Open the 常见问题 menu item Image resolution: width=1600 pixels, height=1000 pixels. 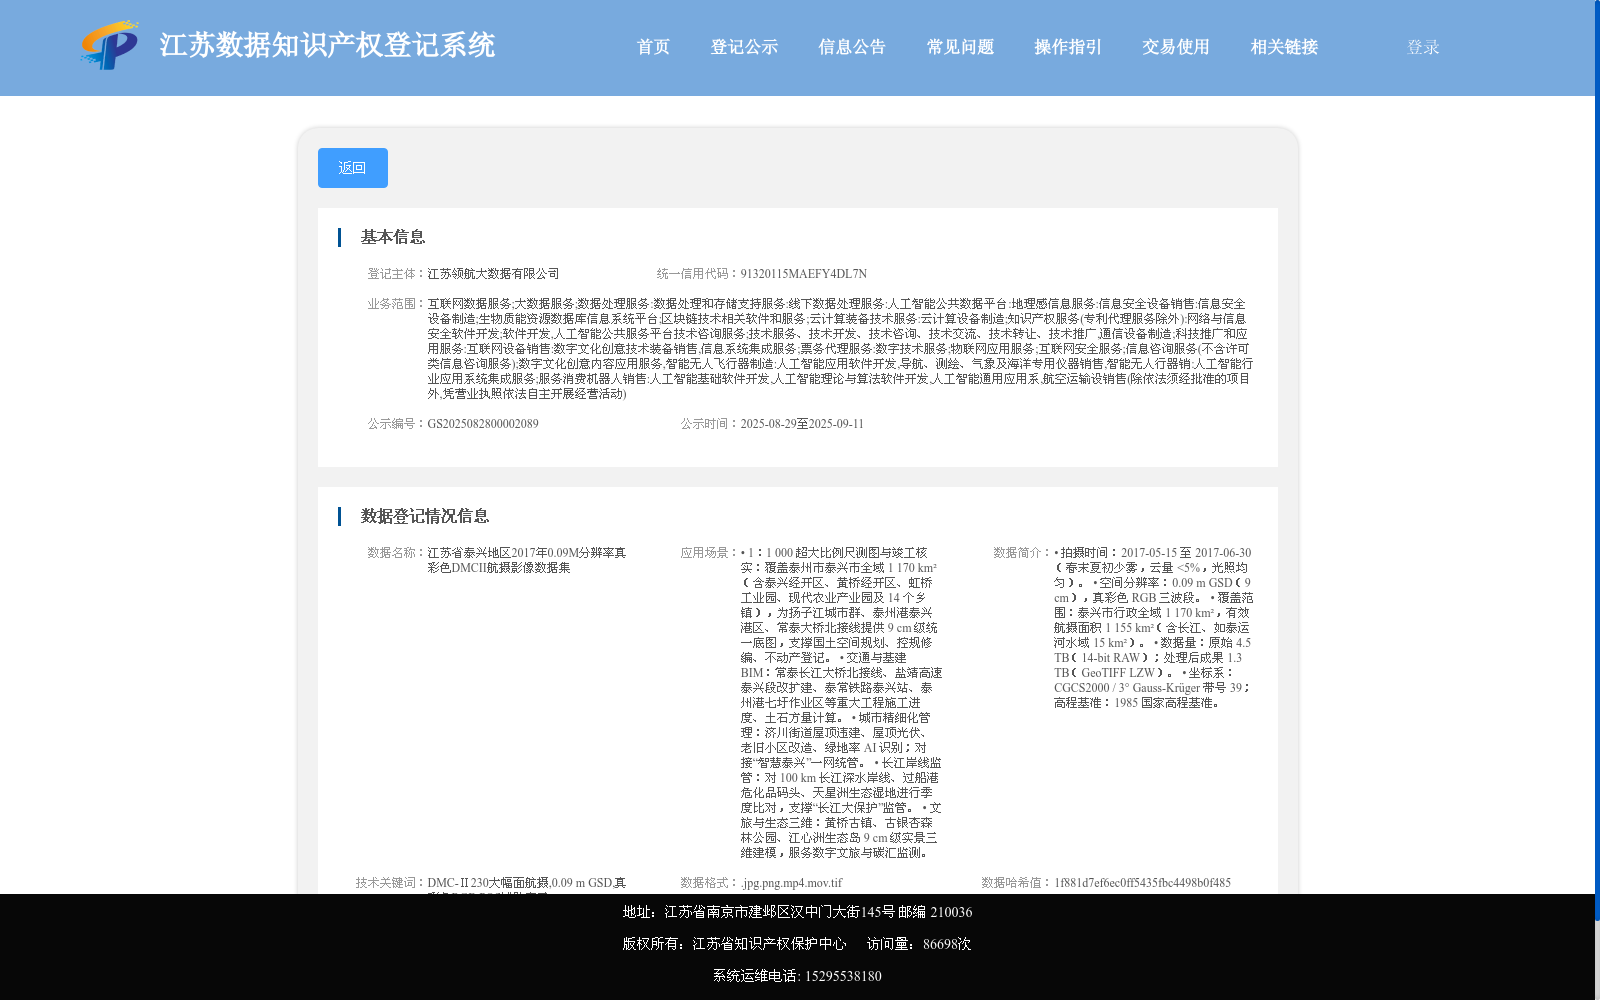coord(960,47)
